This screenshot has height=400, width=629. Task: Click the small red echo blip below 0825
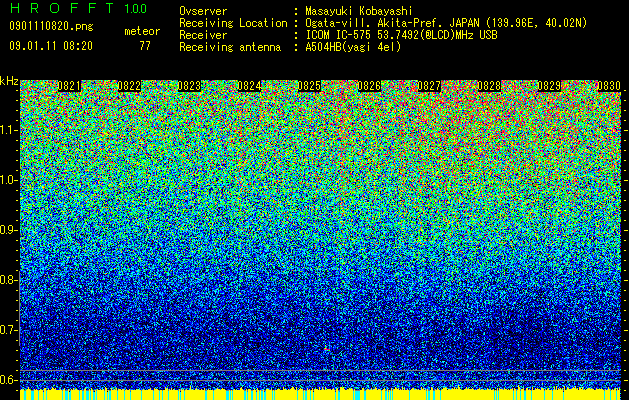(327, 349)
